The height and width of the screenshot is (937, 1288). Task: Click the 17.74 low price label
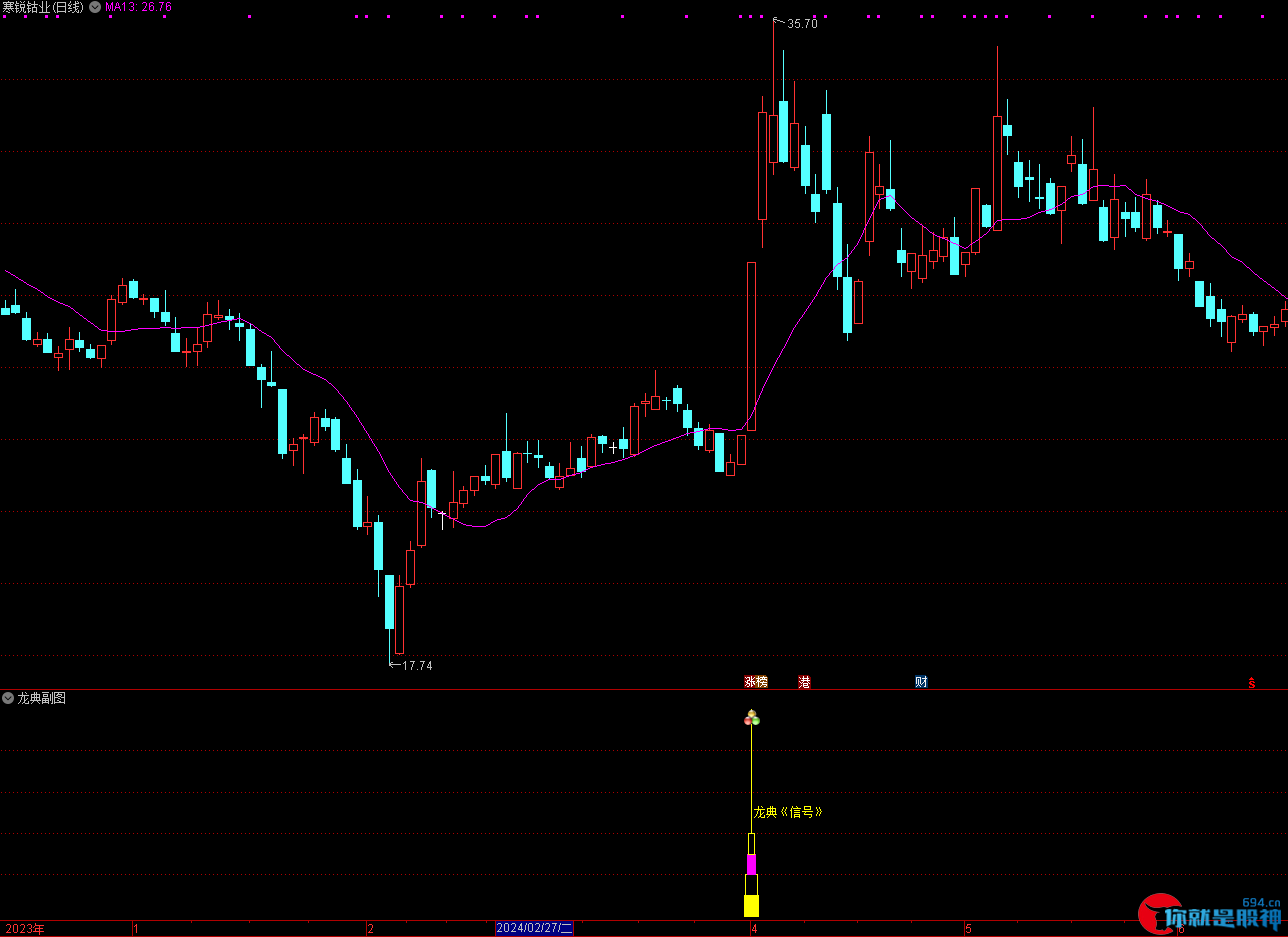pos(417,665)
